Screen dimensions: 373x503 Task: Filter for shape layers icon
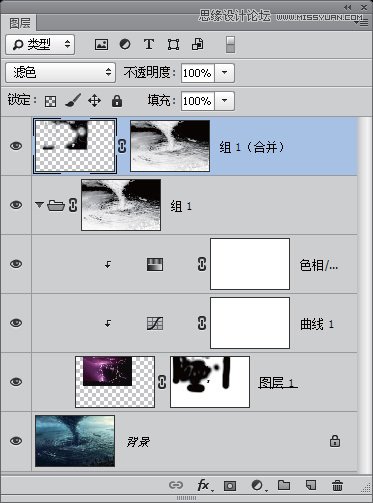point(173,44)
